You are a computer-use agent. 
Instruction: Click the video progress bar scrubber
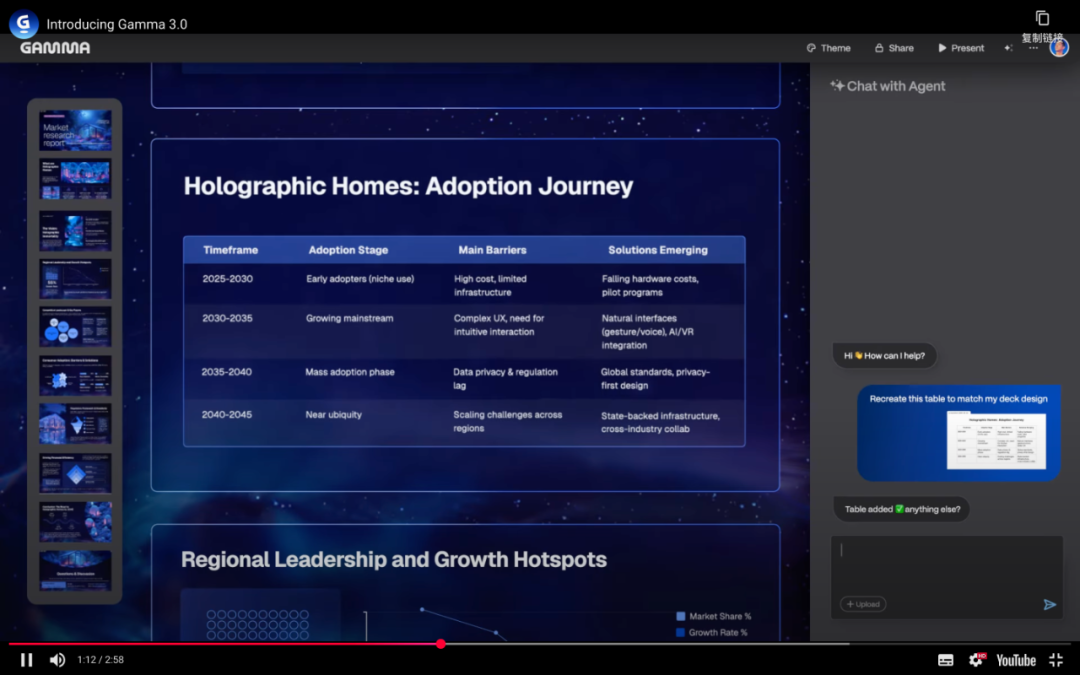tap(441, 644)
